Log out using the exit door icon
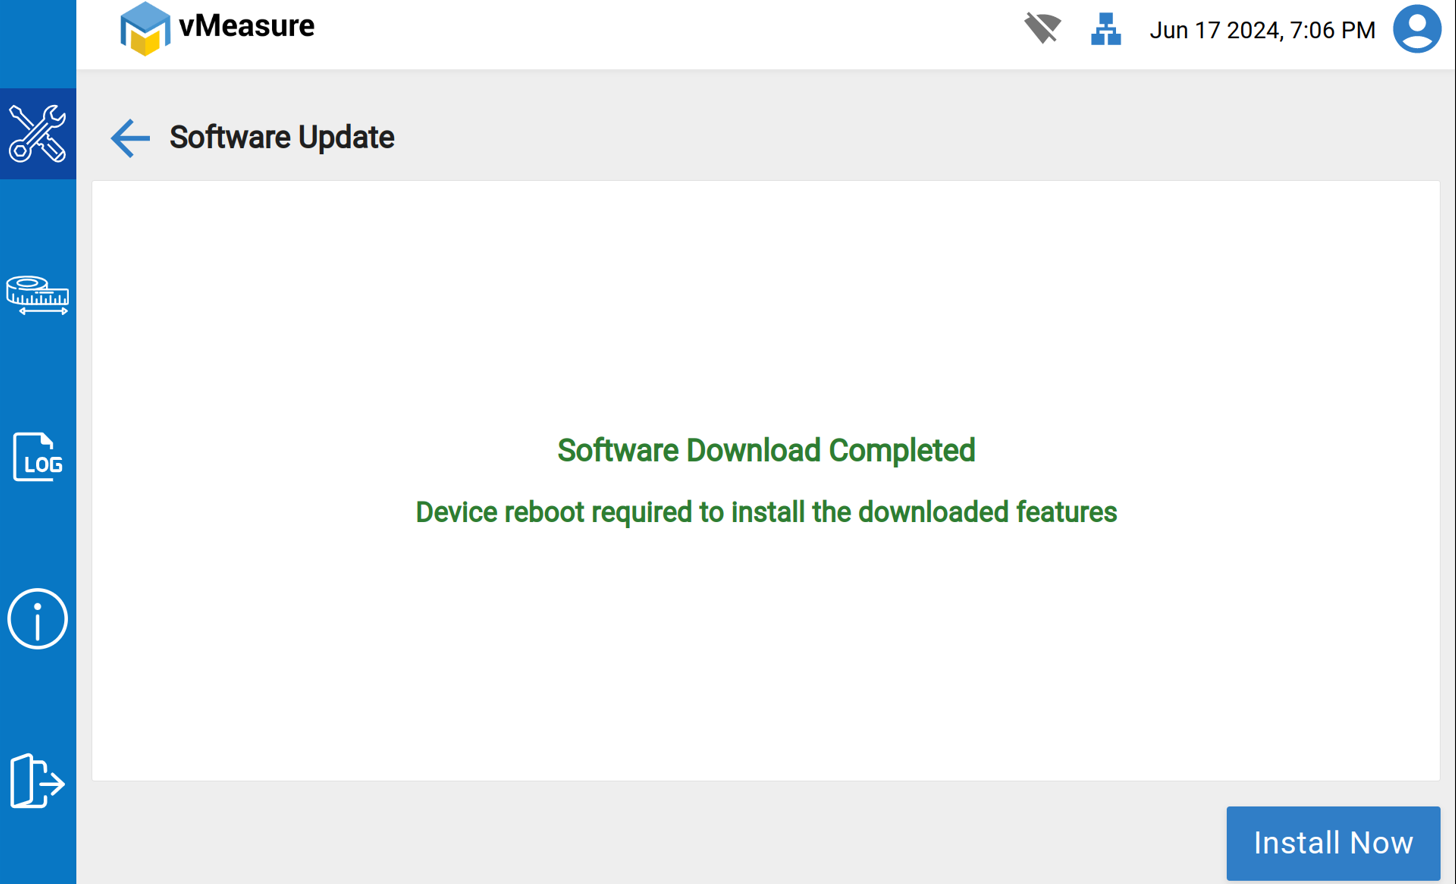The image size is (1456, 884). click(37, 783)
